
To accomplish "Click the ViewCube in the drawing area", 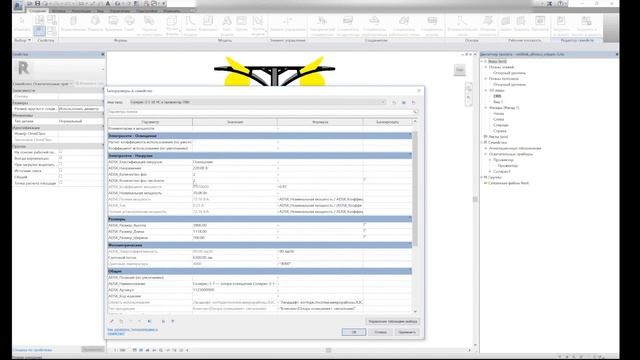I will tap(460, 70).
